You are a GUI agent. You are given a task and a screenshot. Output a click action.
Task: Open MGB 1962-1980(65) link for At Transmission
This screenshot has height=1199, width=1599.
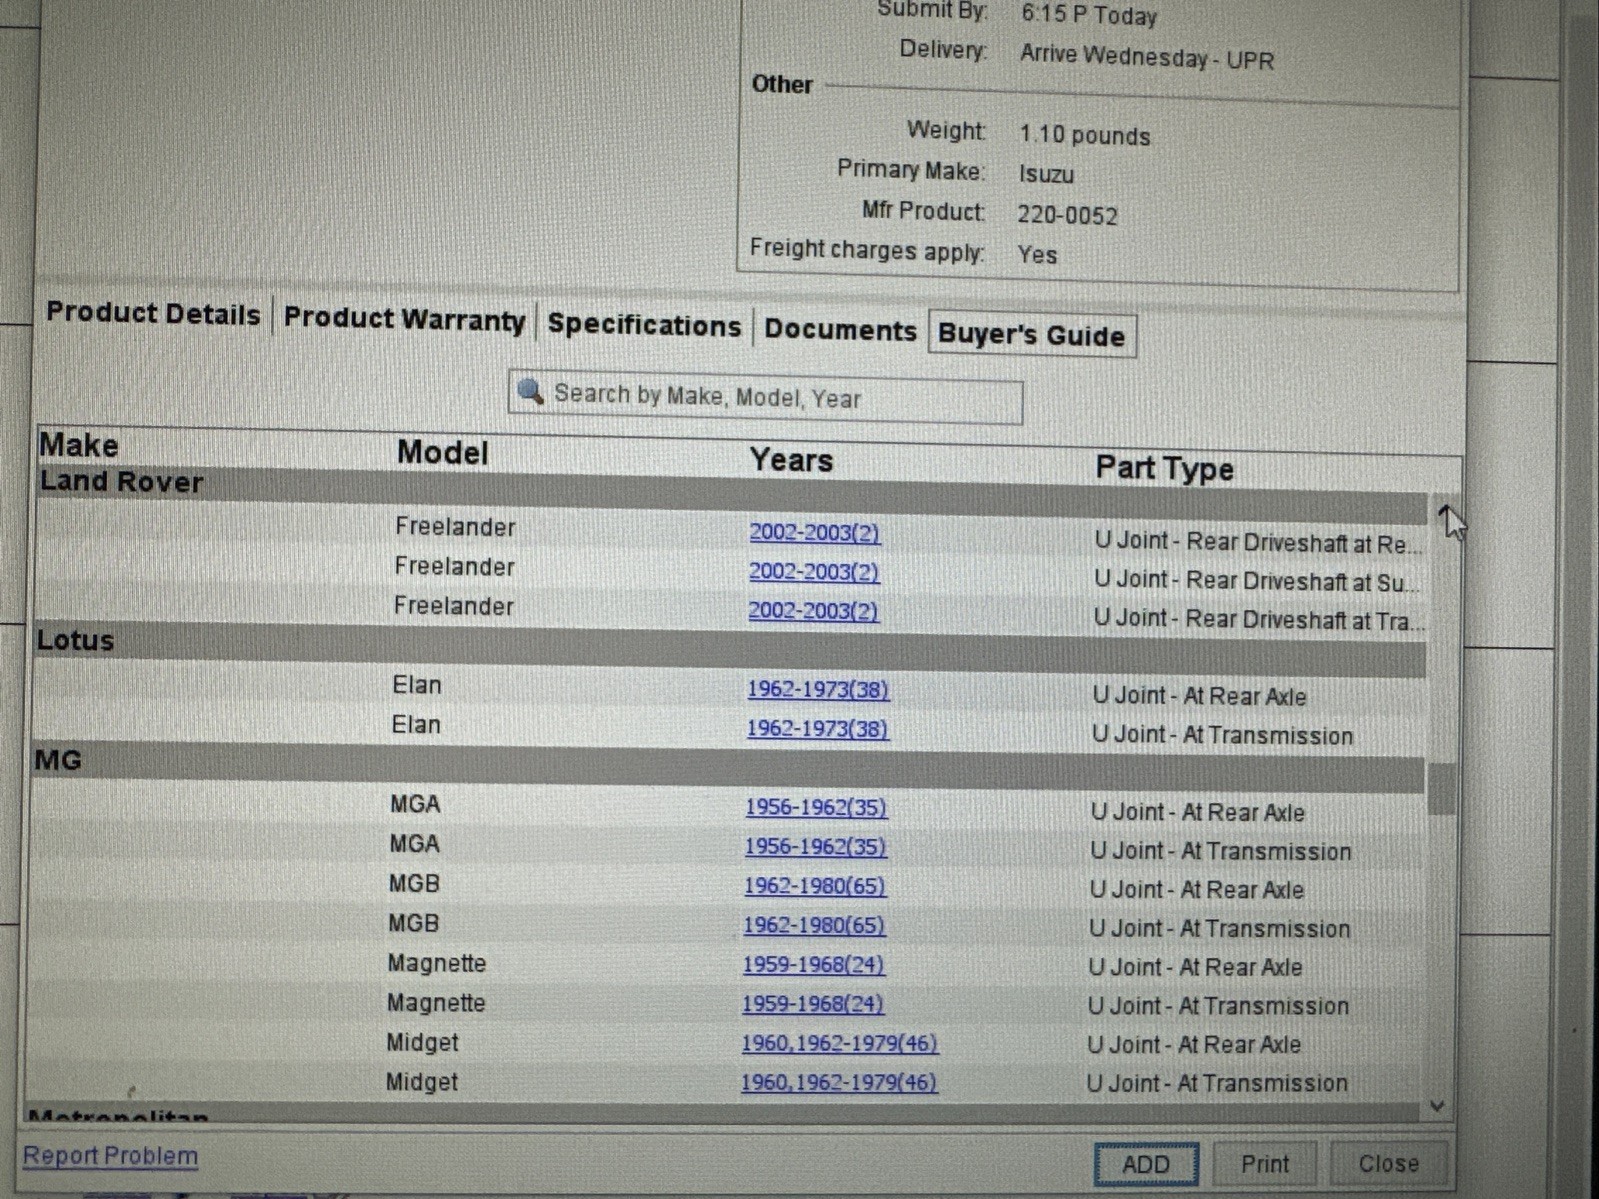(x=814, y=925)
